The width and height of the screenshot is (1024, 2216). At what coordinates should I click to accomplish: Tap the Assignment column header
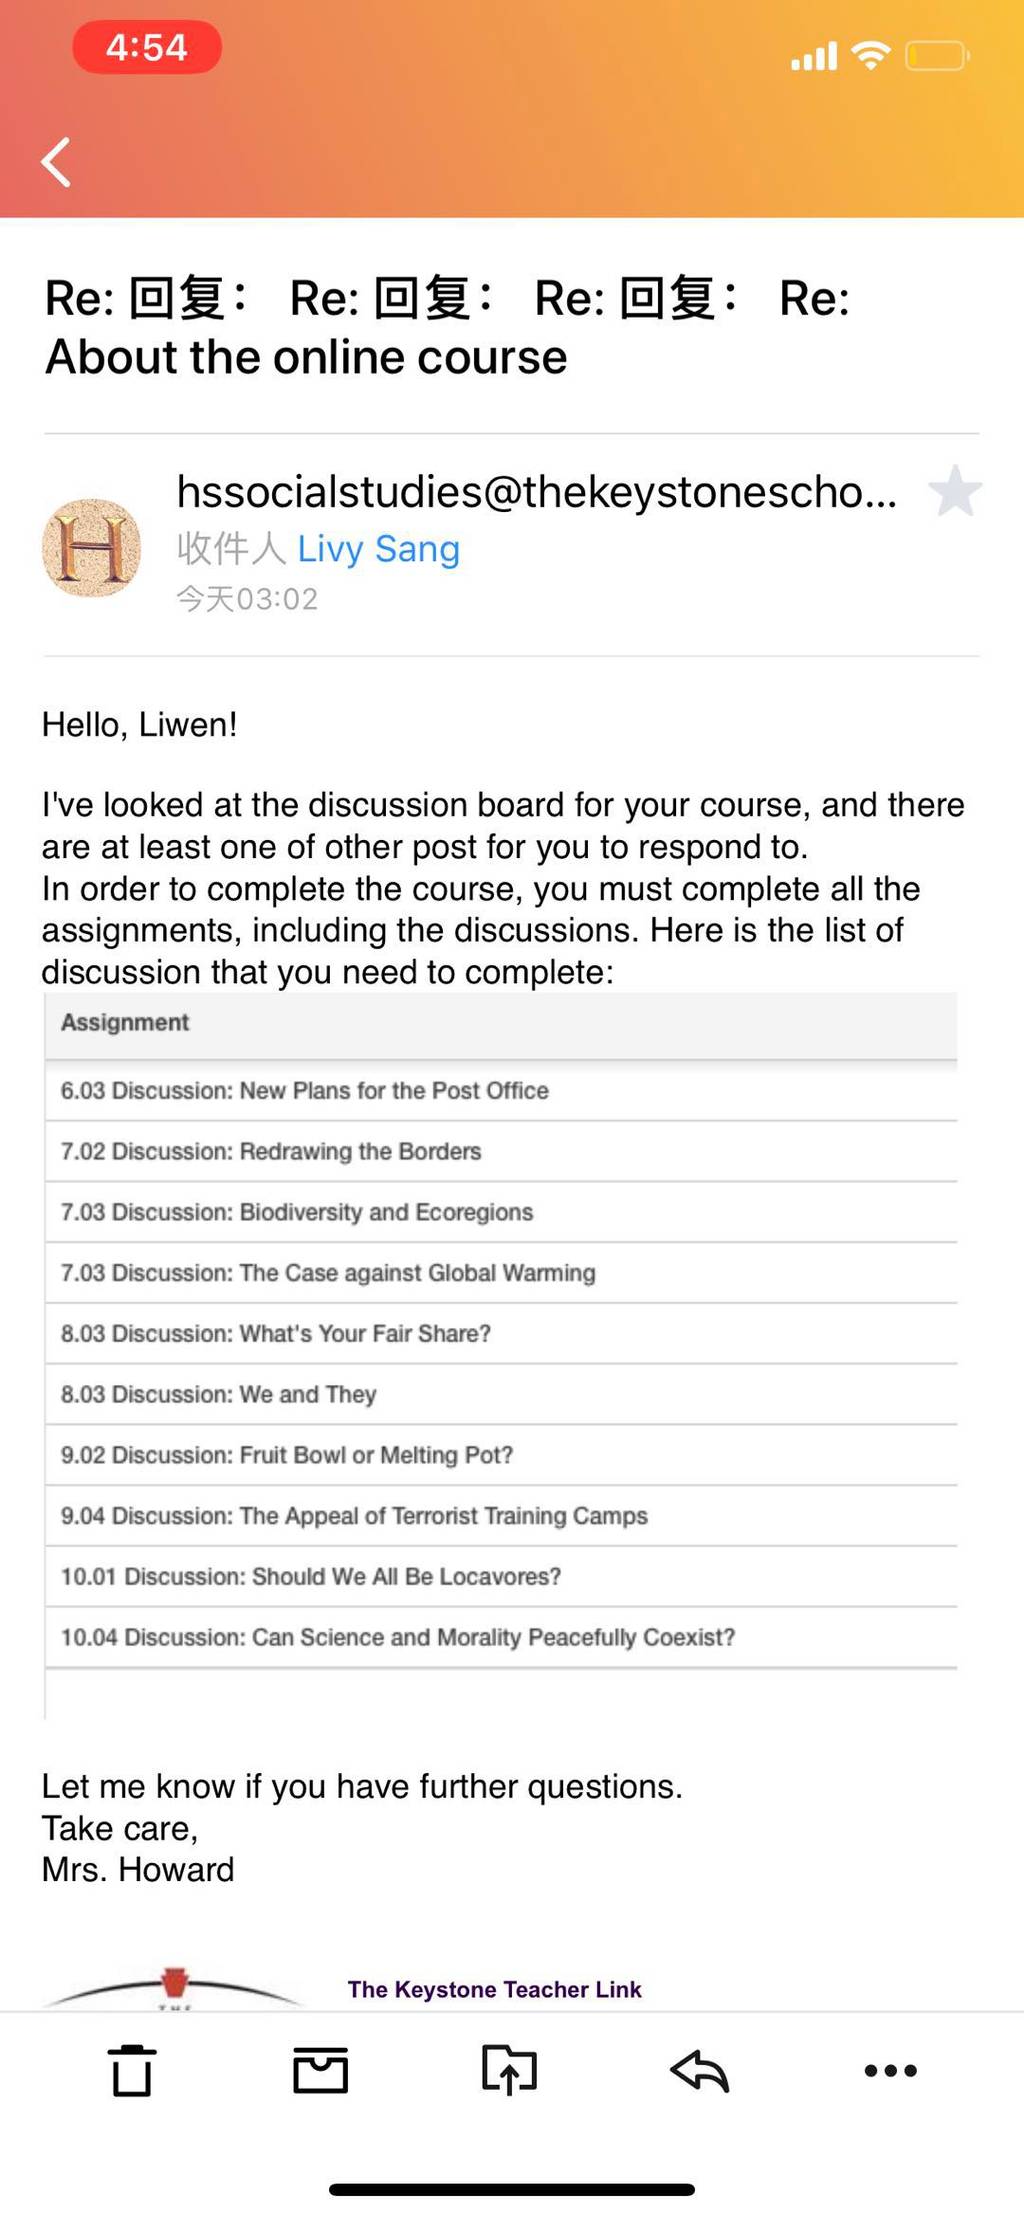pos(125,1022)
